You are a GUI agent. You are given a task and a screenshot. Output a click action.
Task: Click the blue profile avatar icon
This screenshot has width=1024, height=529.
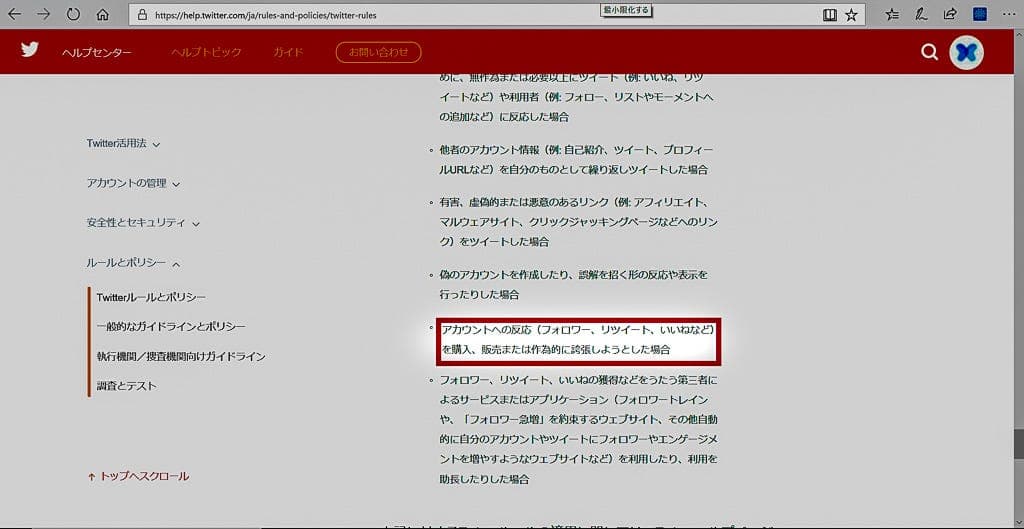[x=966, y=52]
